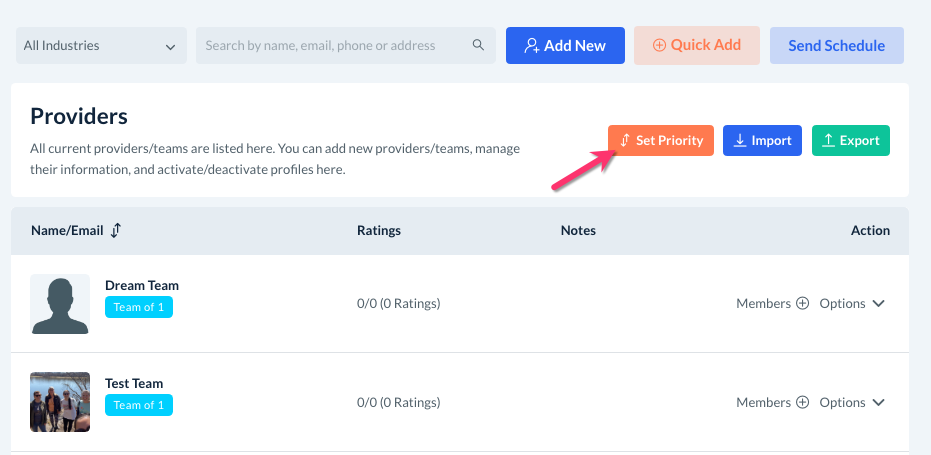Open Test Team profile photo
The image size is (931, 455).
coord(60,402)
